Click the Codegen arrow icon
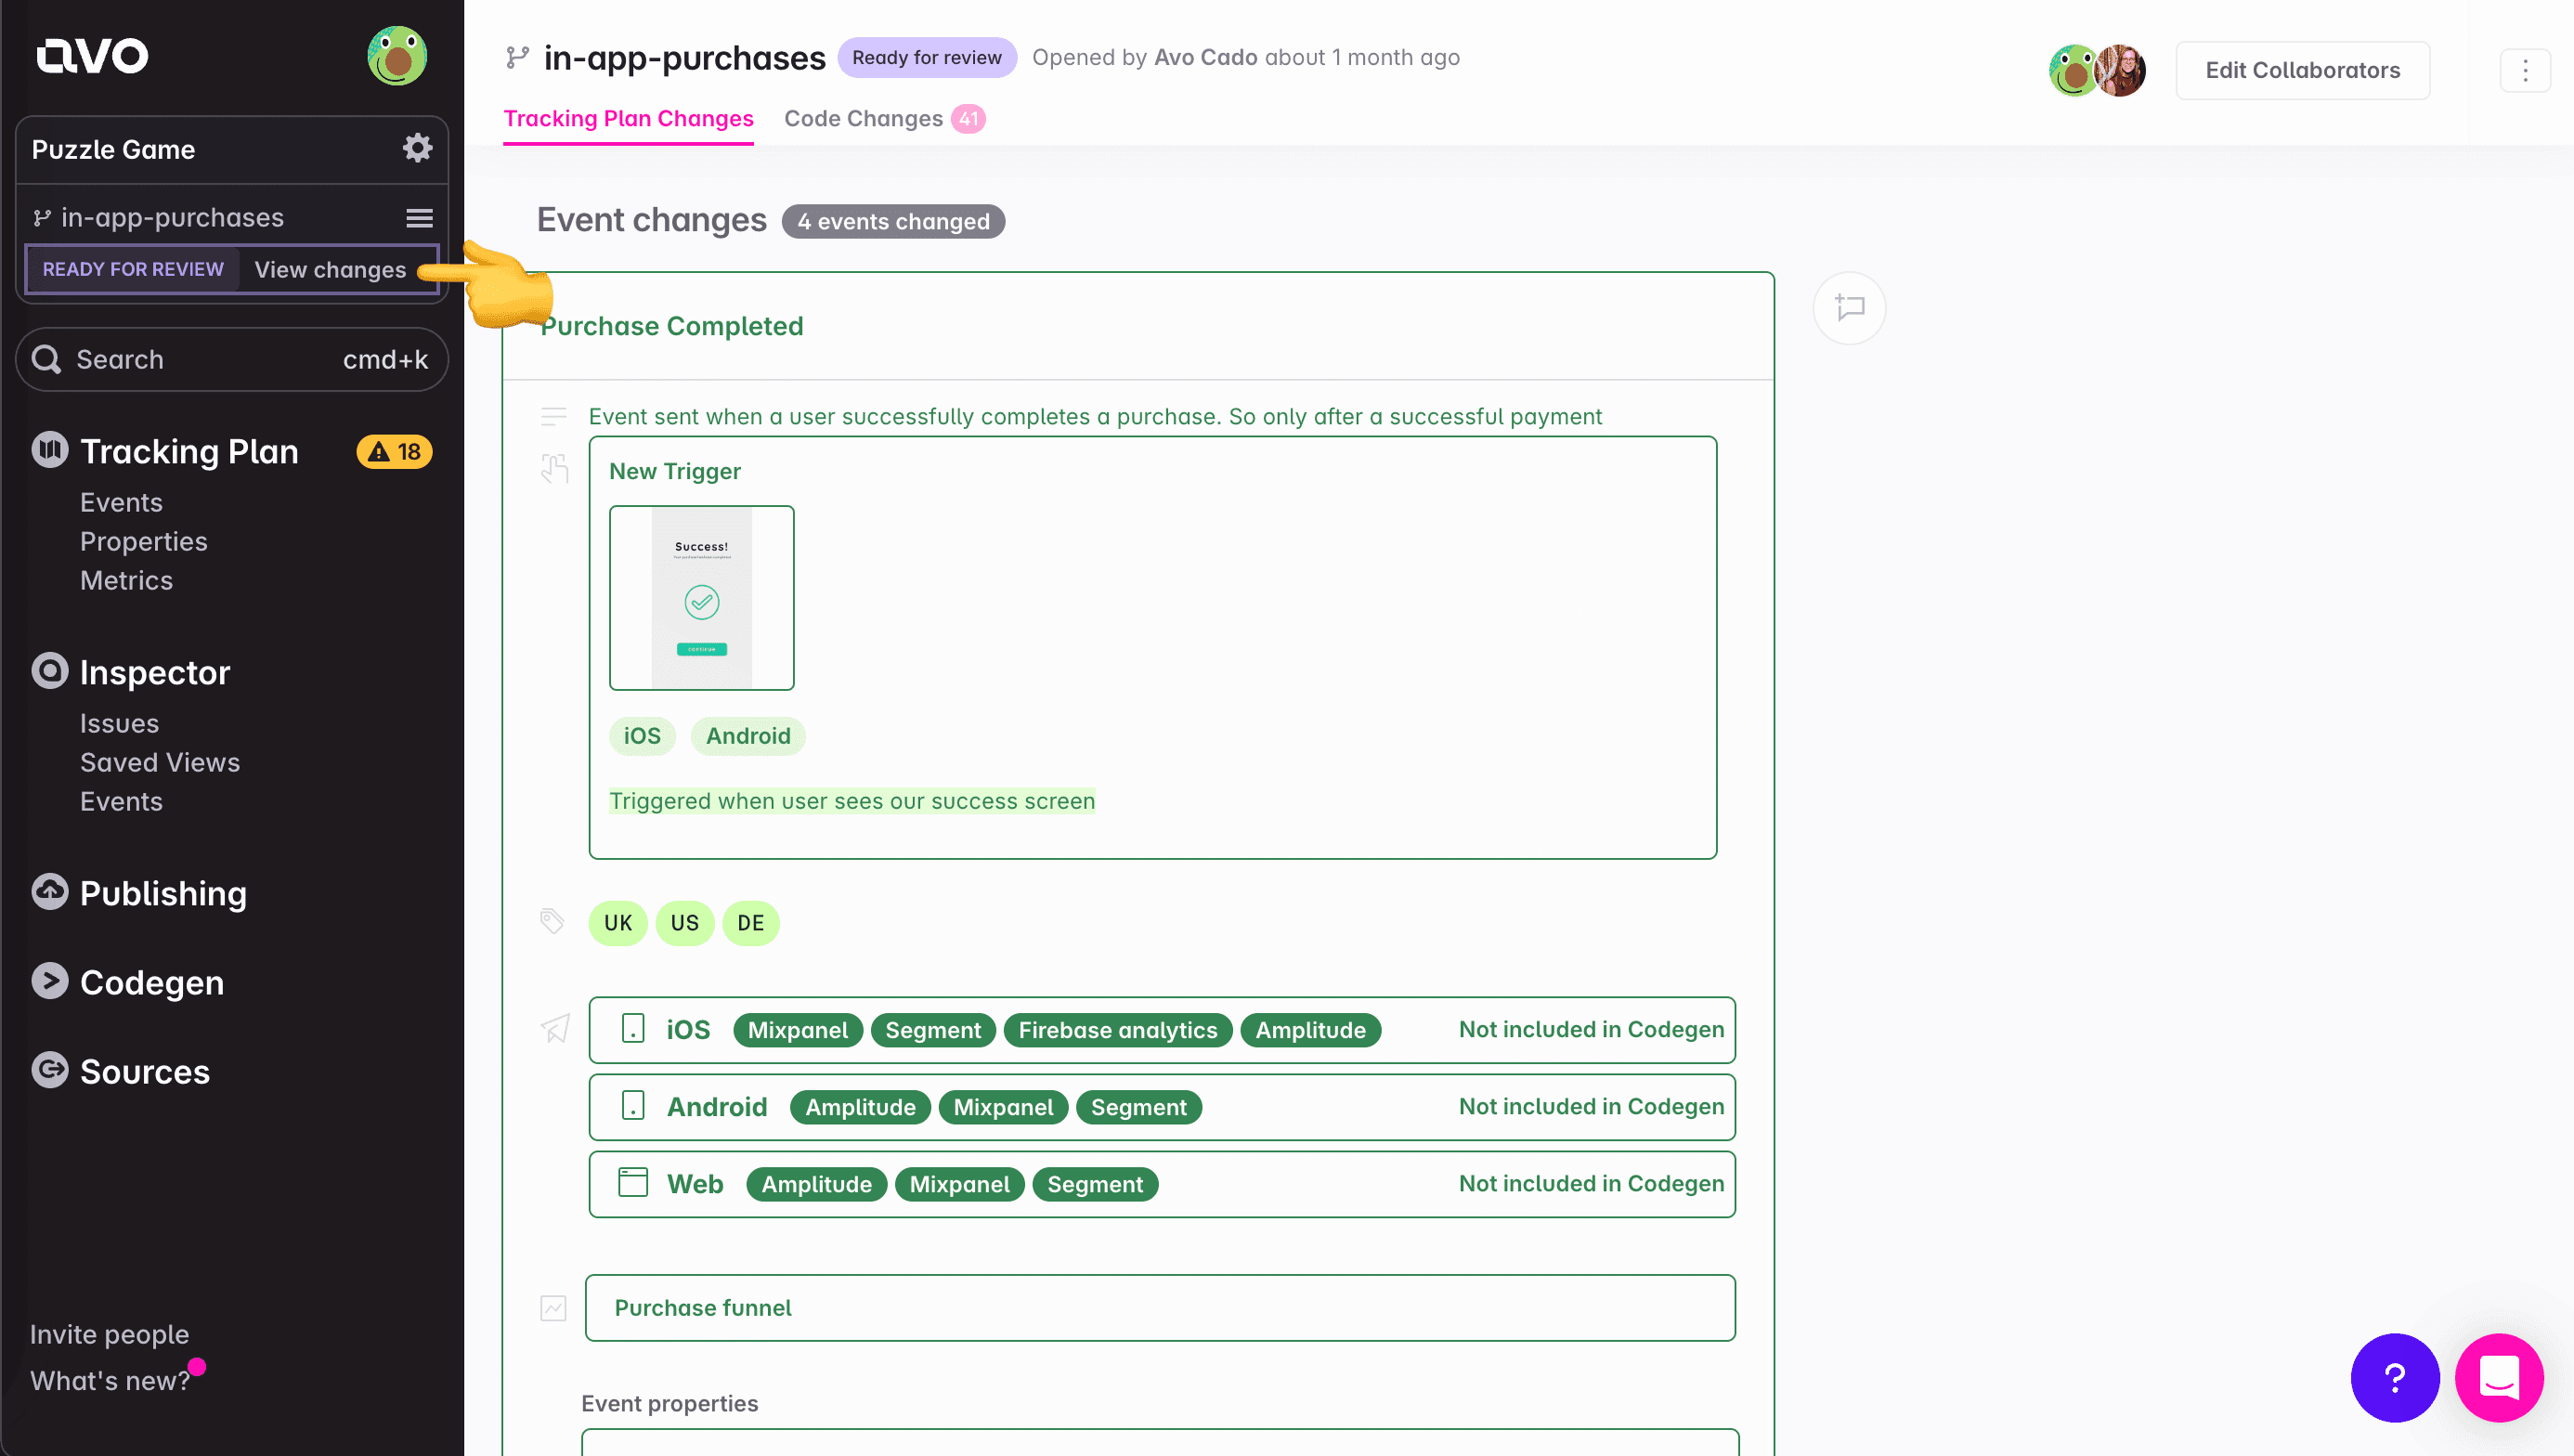The height and width of the screenshot is (1456, 2574). 49,982
